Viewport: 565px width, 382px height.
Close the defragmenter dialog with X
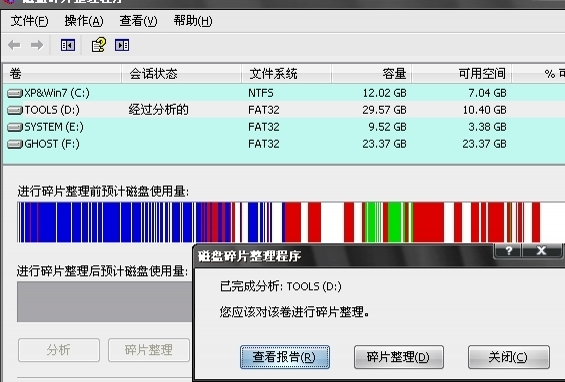(x=541, y=250)
